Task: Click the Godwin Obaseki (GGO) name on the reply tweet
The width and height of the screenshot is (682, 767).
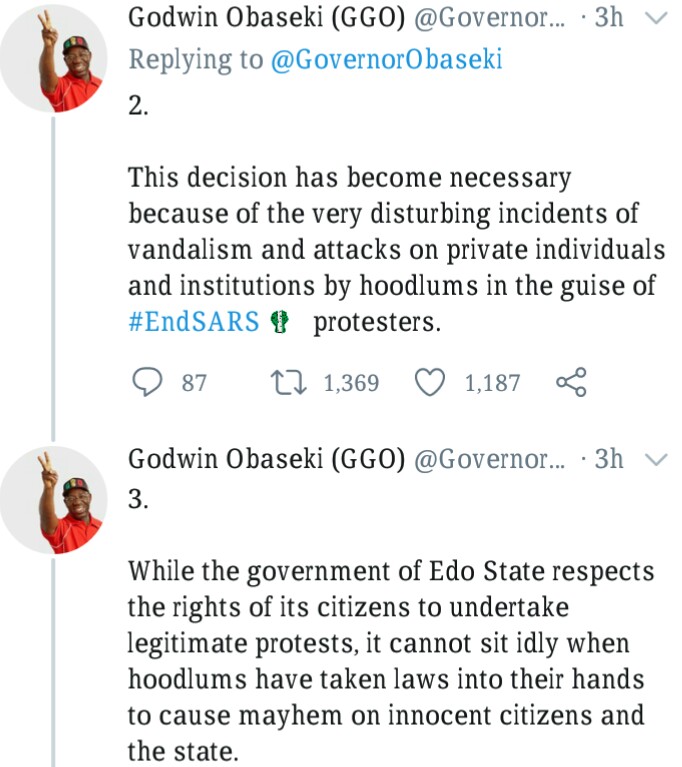Action: (x=266, y=18)
